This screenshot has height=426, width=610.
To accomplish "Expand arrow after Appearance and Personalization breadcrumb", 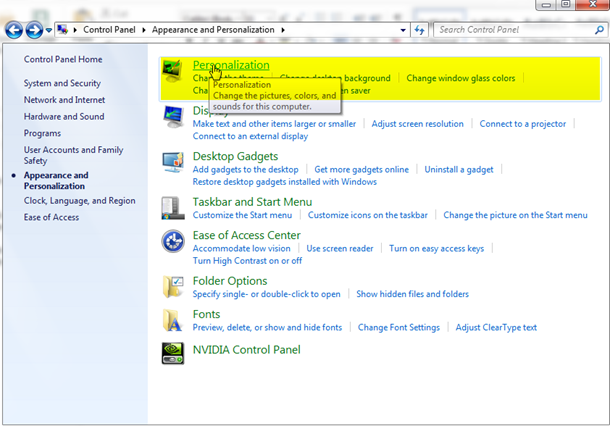I will click(283, 30).
